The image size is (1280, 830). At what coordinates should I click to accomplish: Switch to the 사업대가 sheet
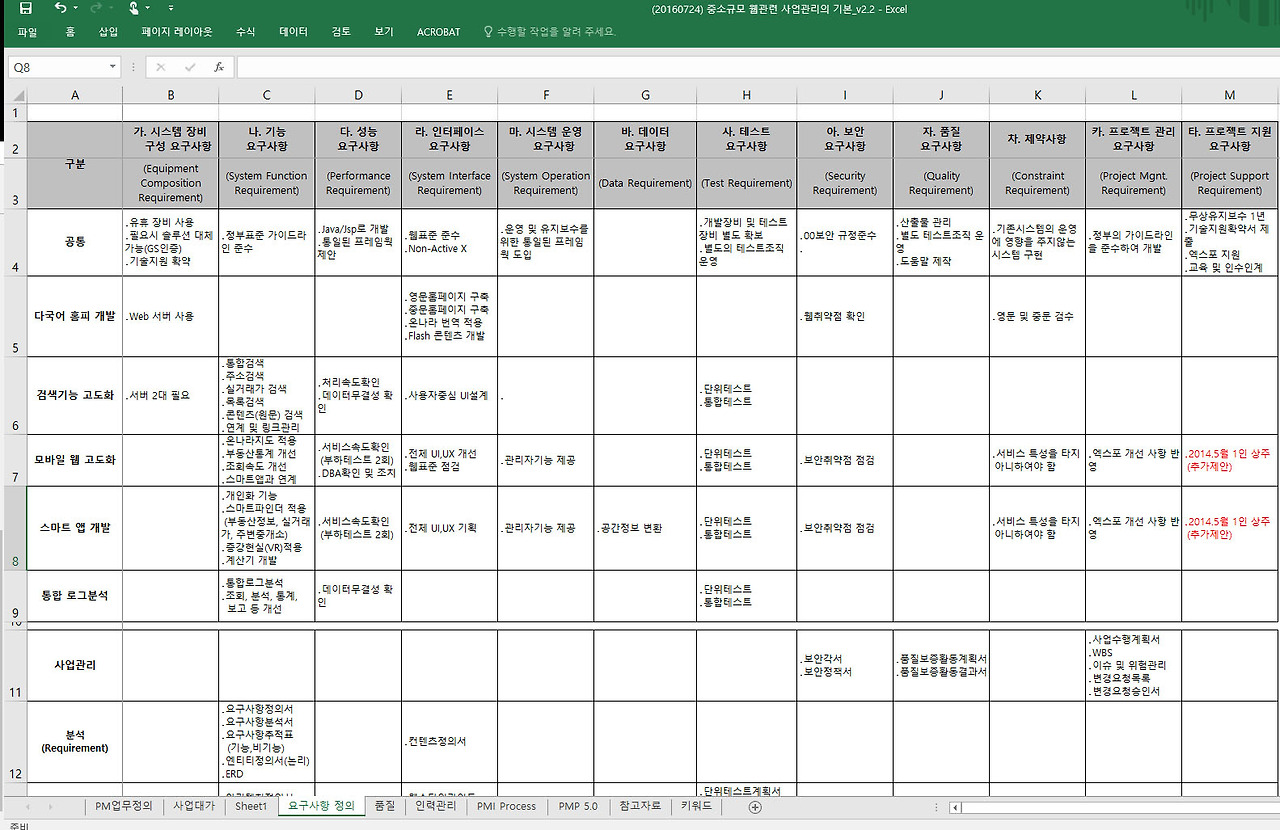pos(194,806)
